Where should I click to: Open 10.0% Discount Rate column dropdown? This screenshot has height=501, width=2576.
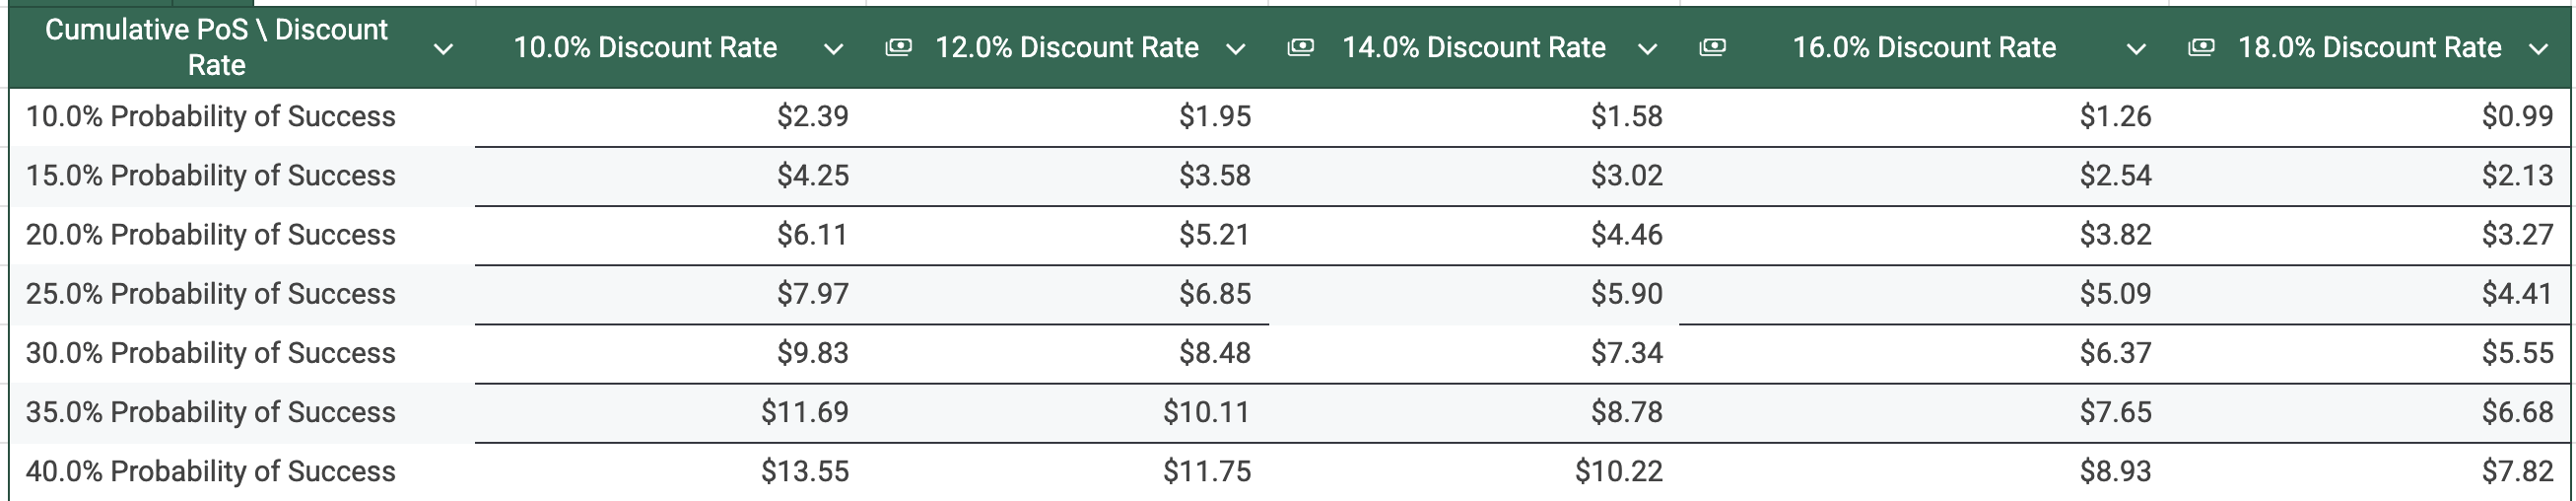[x=833, y=49]
